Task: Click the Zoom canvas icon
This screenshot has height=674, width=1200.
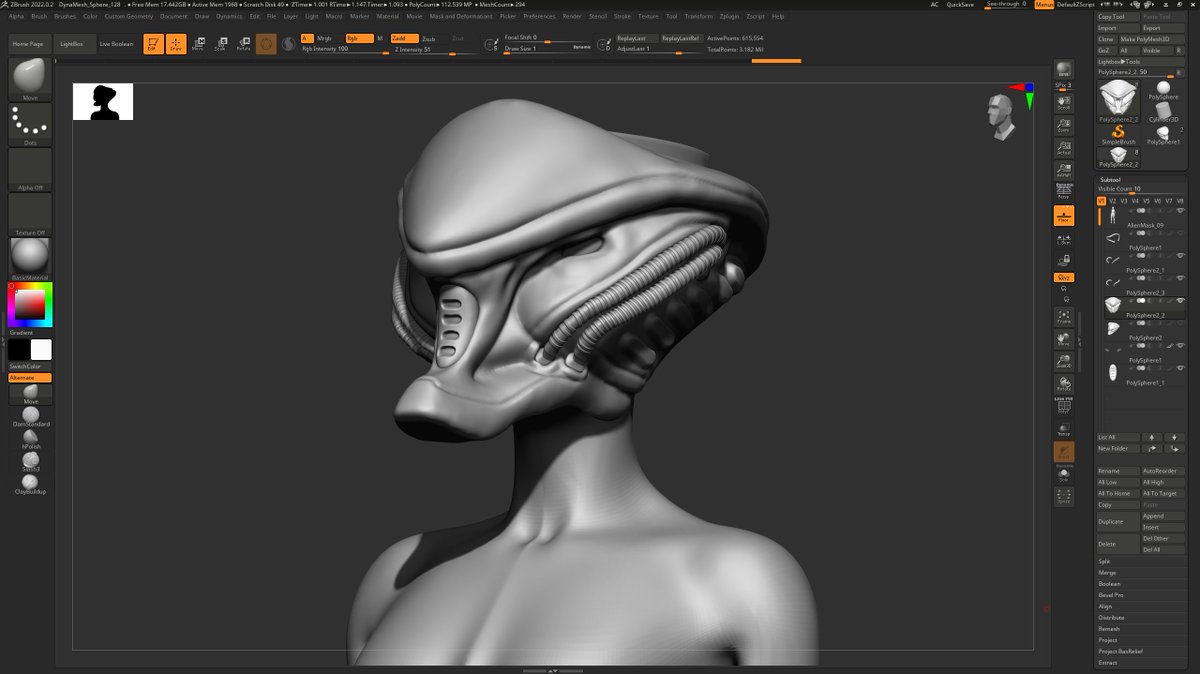Action: coord(1064,126)
